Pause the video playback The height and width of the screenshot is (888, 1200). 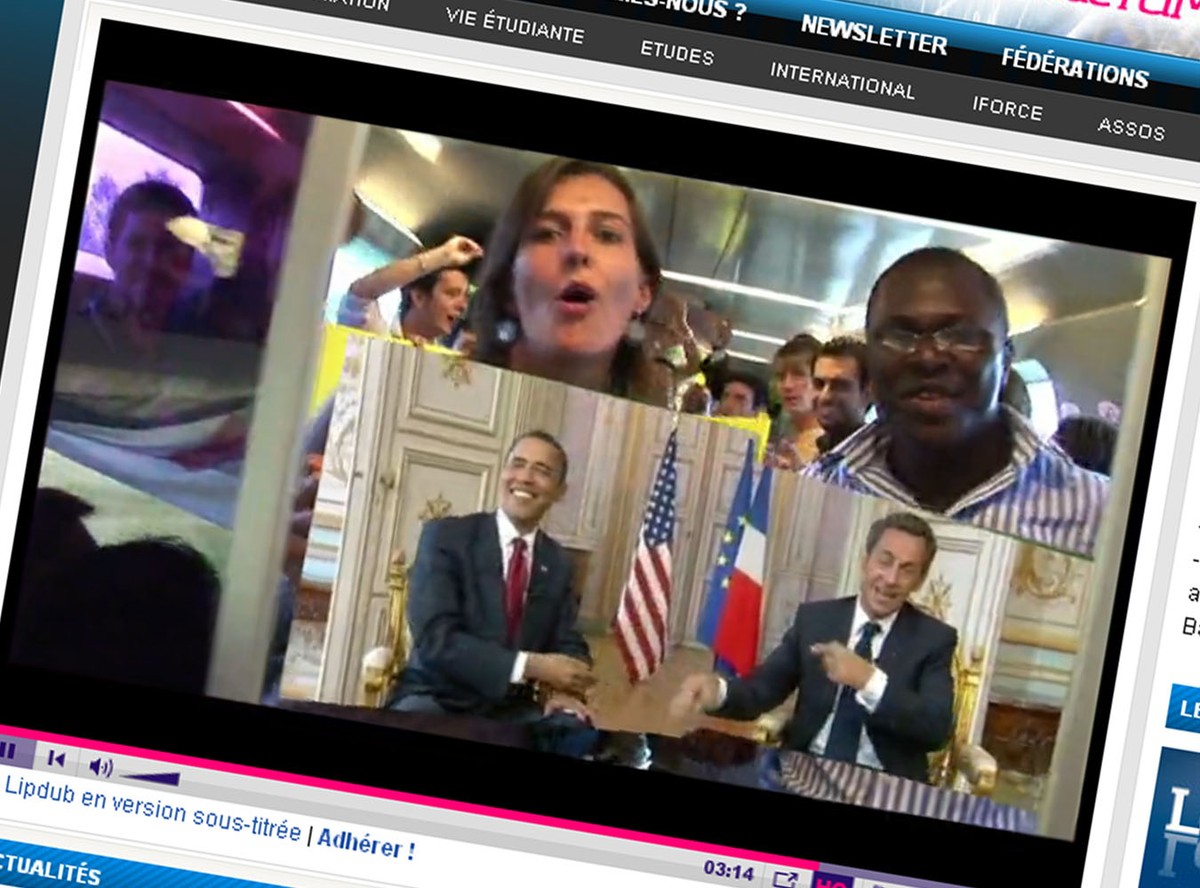tap(6, 750)
